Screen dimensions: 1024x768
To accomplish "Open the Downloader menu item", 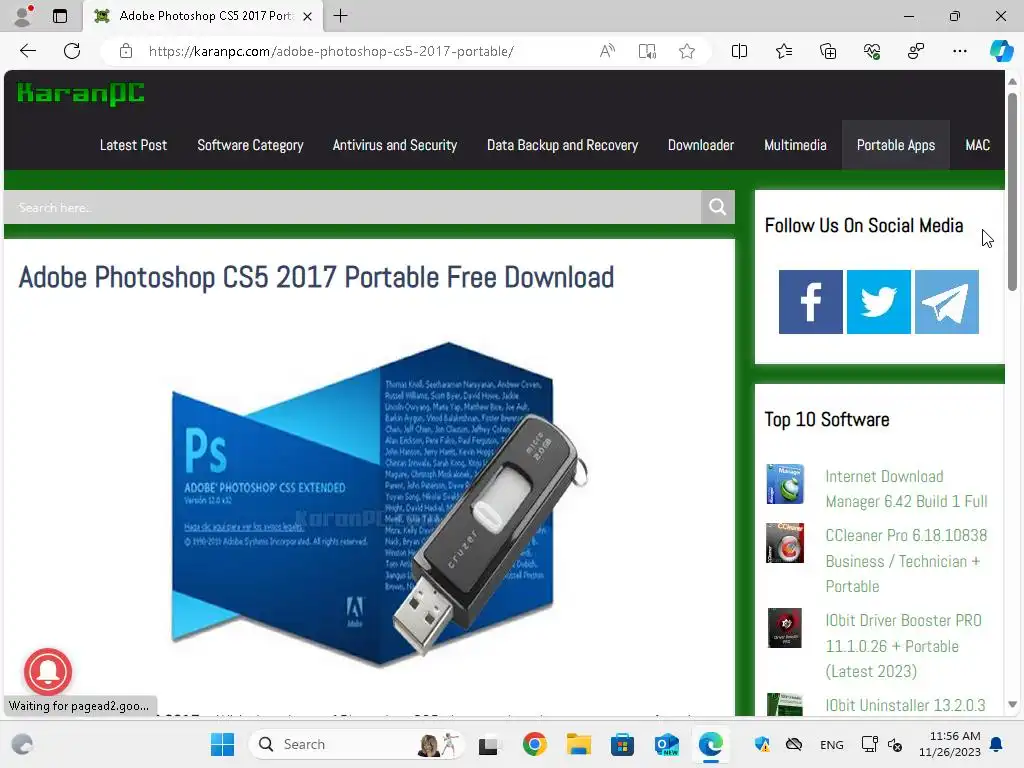I will pos(701,145).
